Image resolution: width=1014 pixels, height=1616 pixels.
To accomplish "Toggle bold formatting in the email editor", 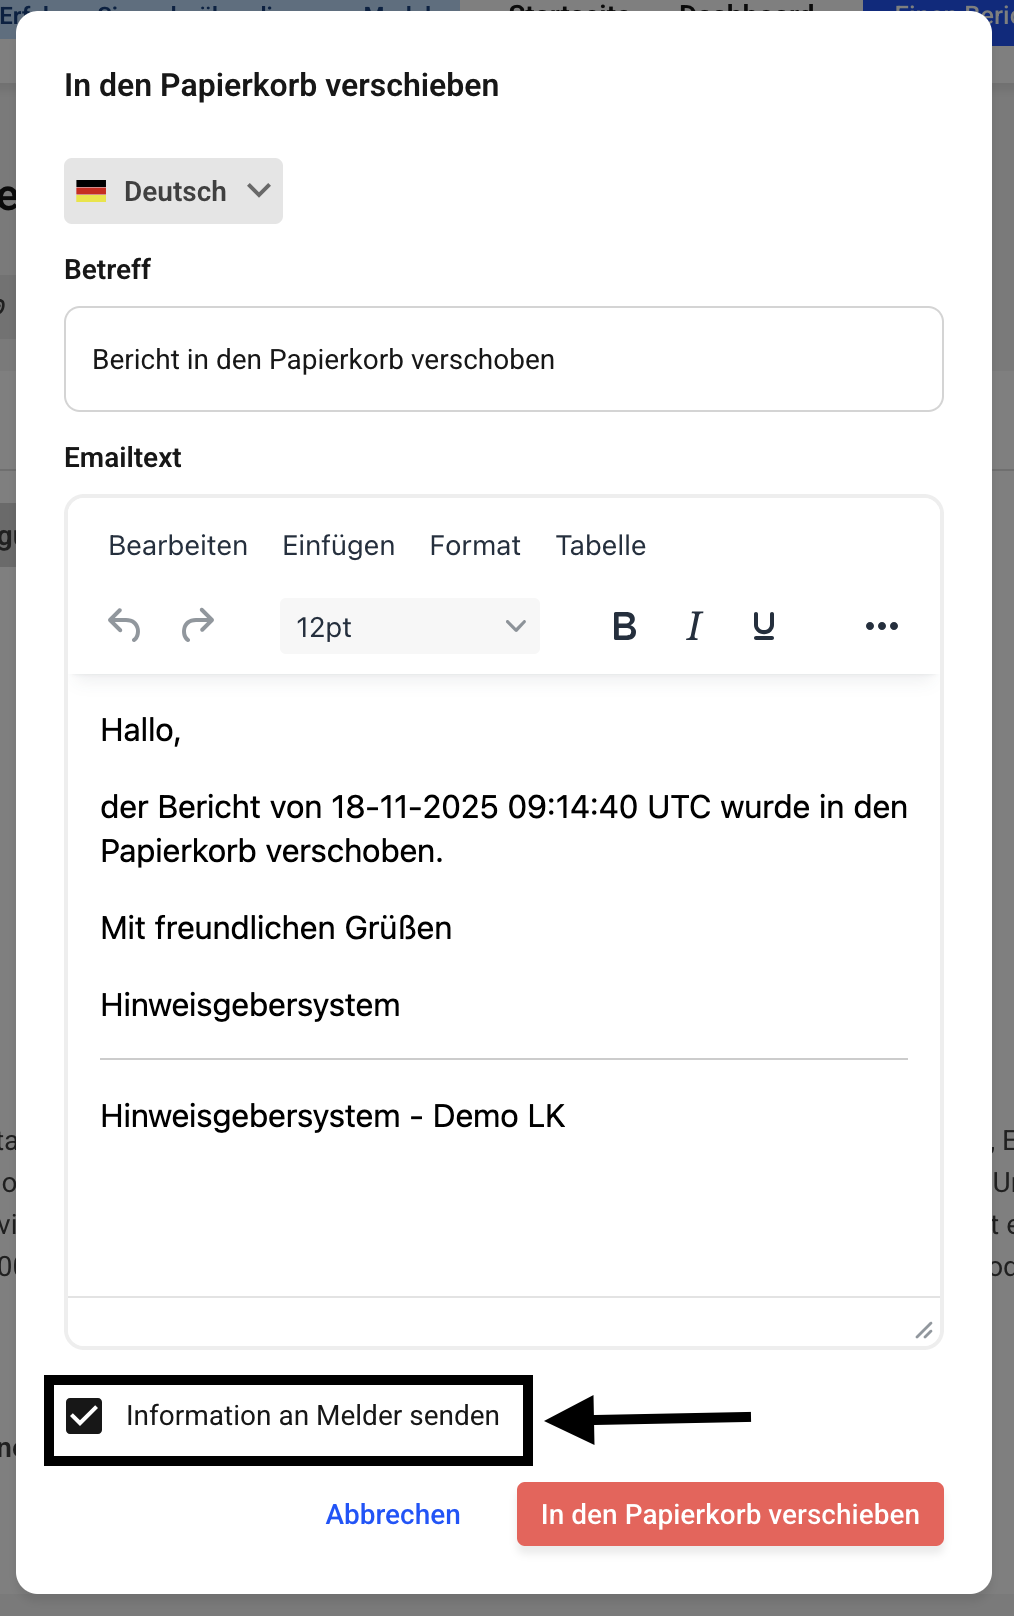I will (x=624, y=626).
